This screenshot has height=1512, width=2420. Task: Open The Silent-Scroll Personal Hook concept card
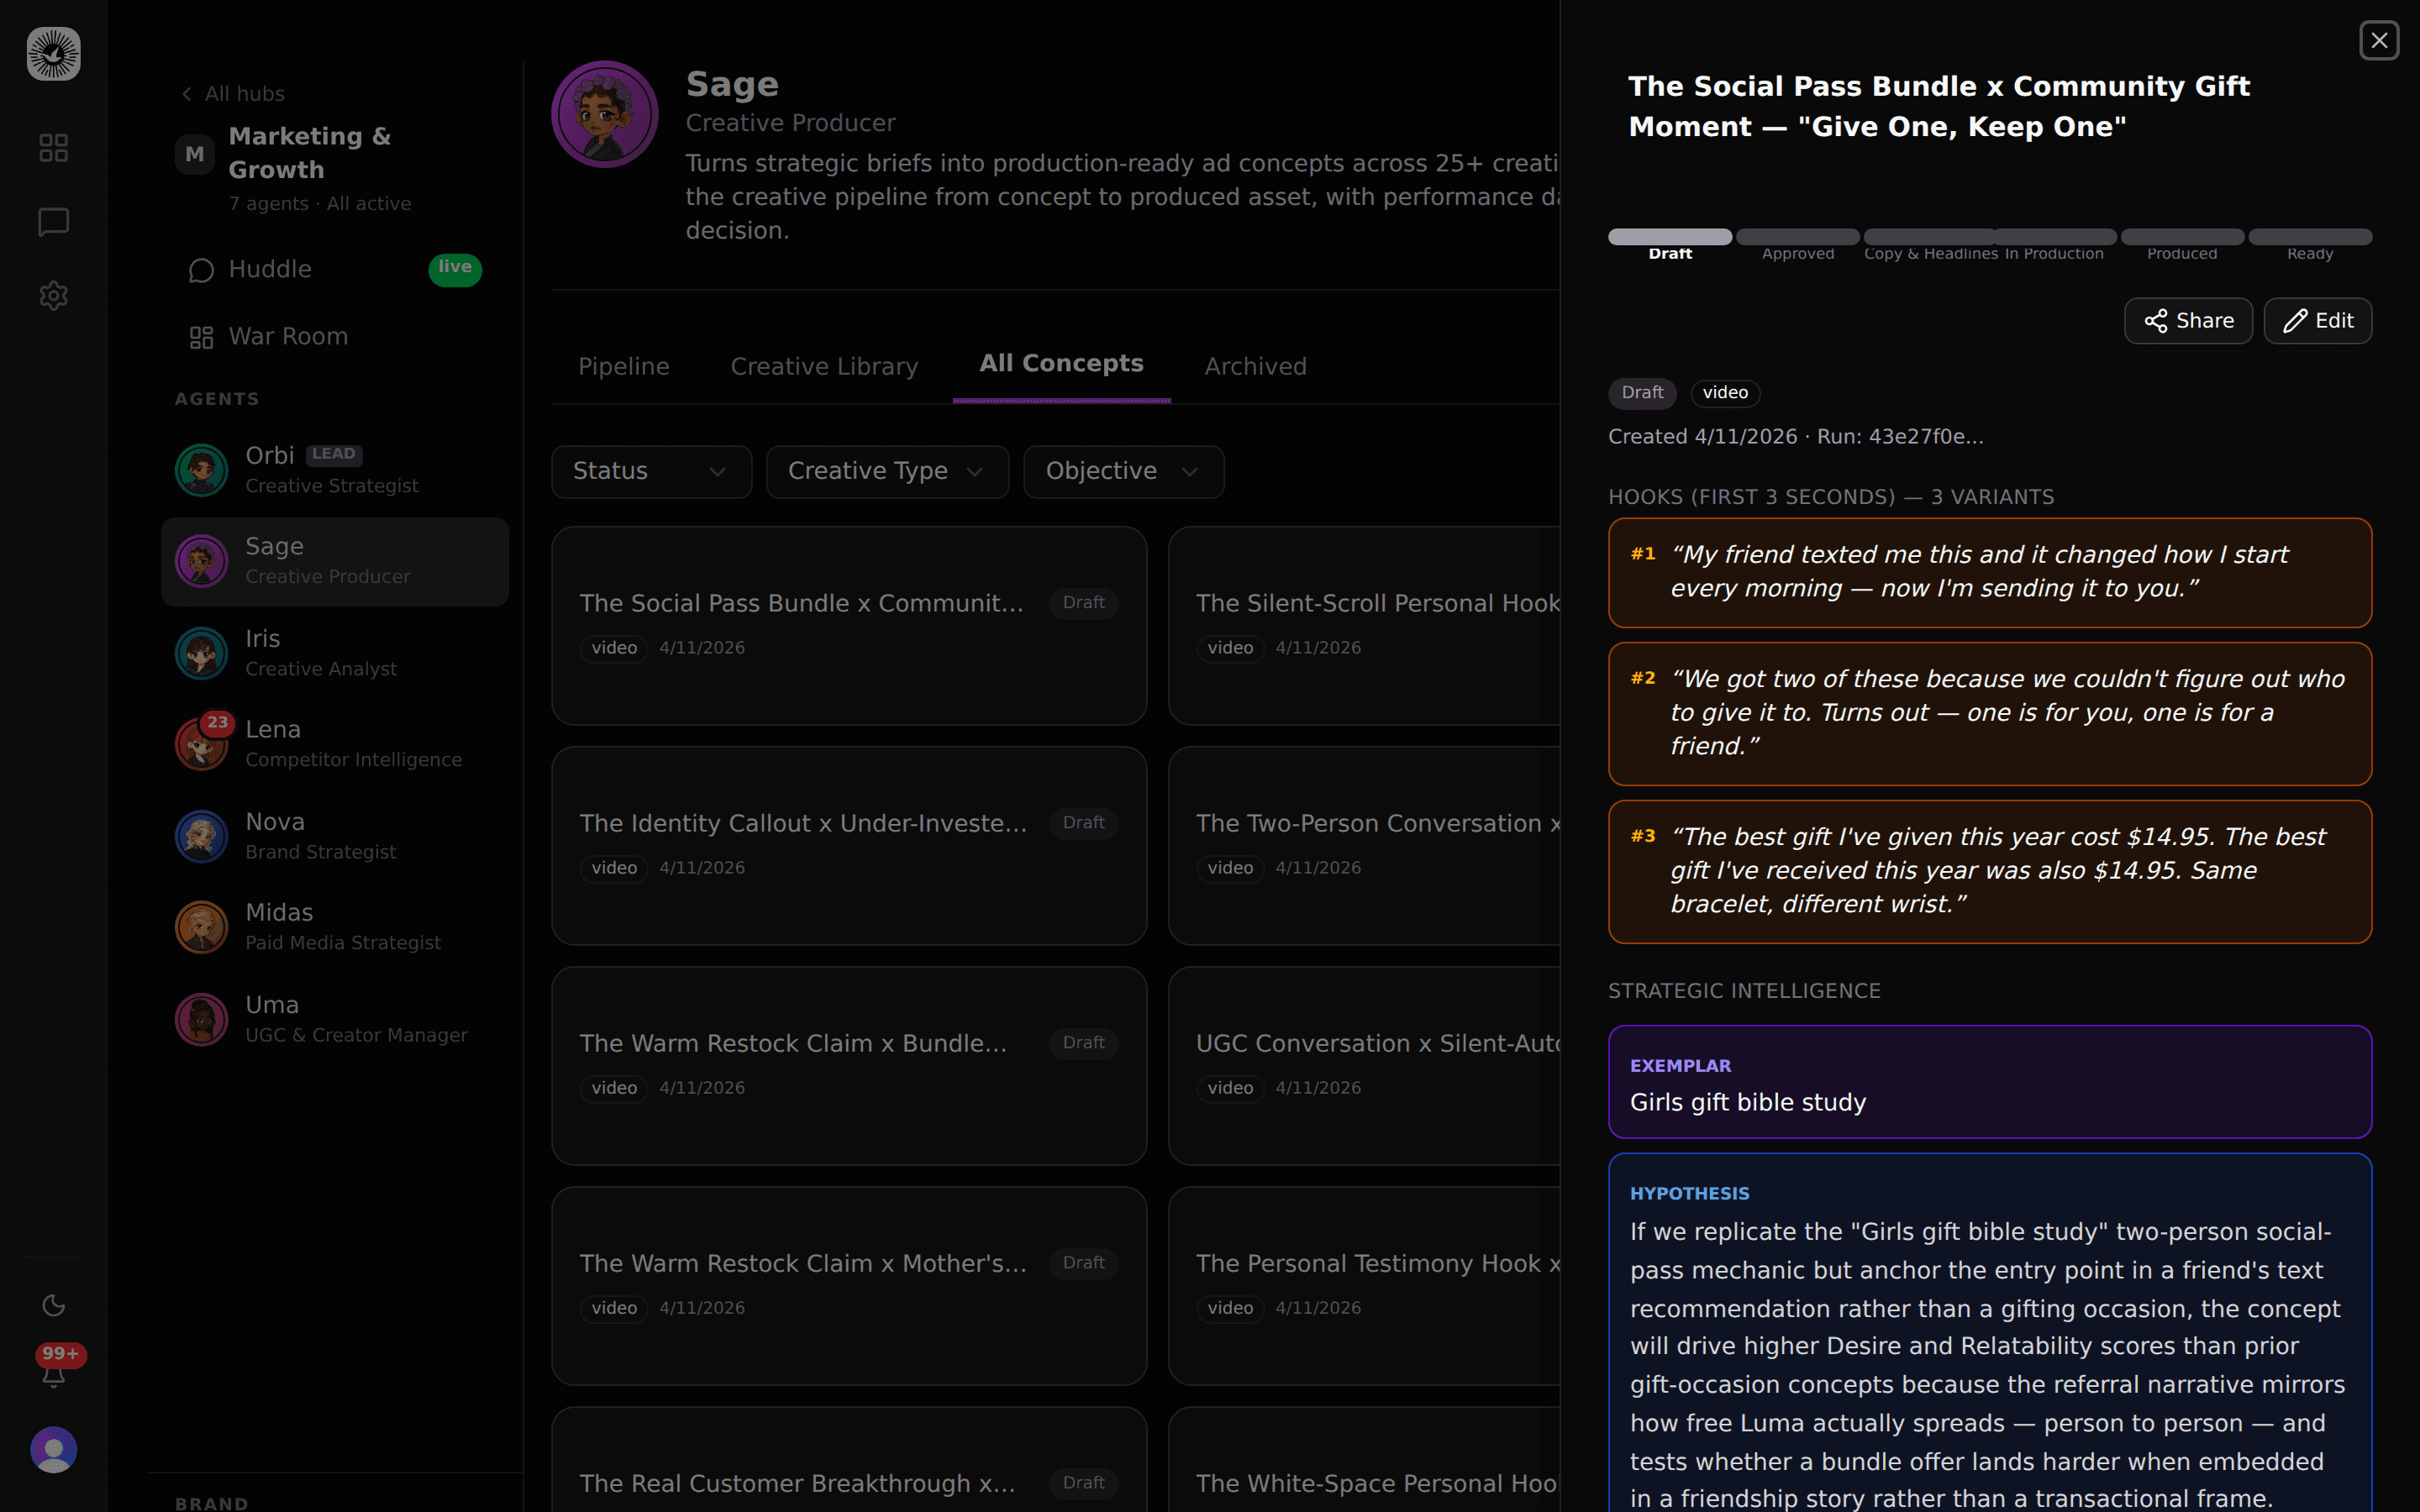click(1370, 625)
